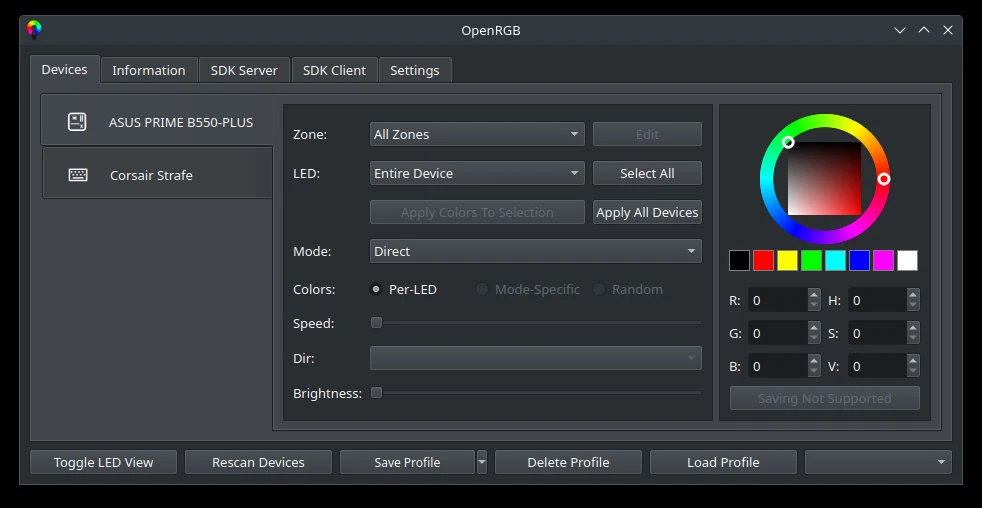
Task: Decrease the S value with down arrow
Action: [x=913, y=339]
